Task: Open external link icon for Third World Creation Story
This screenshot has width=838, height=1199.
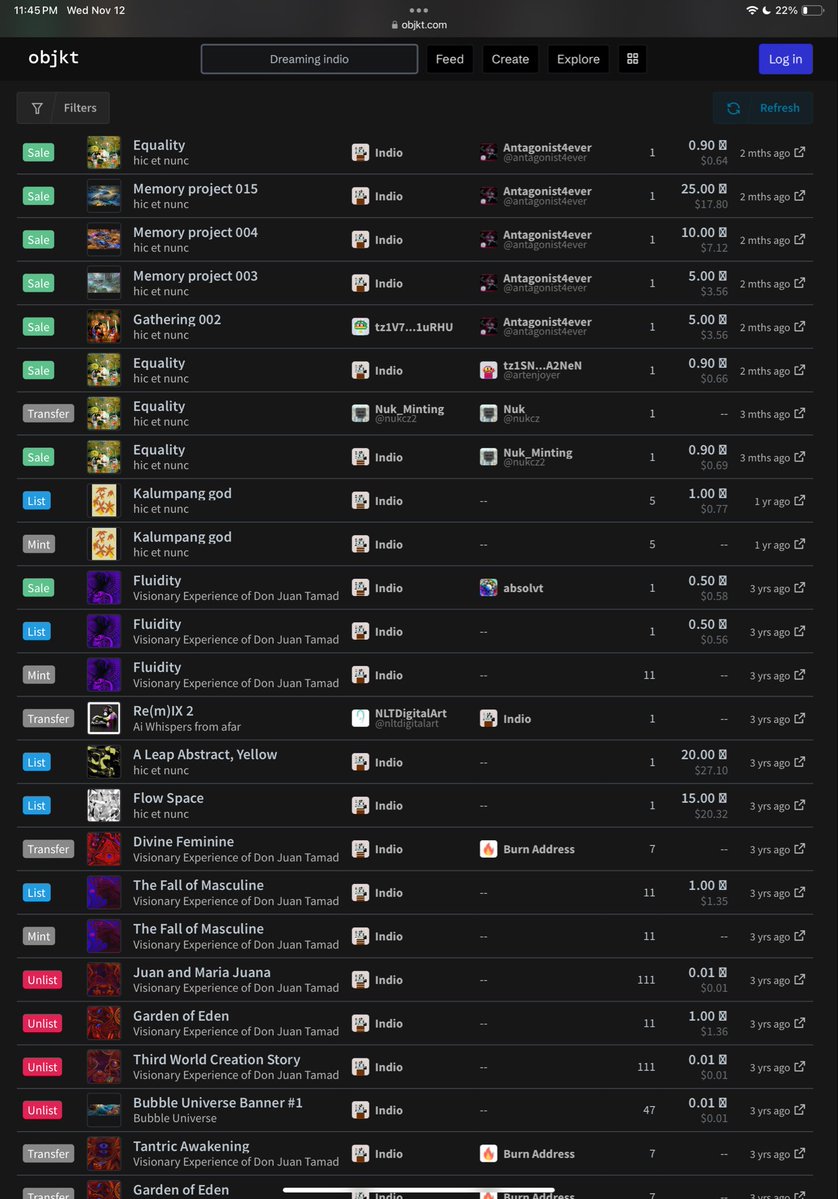Action: pyautogui.click(x=799, y=1067)
